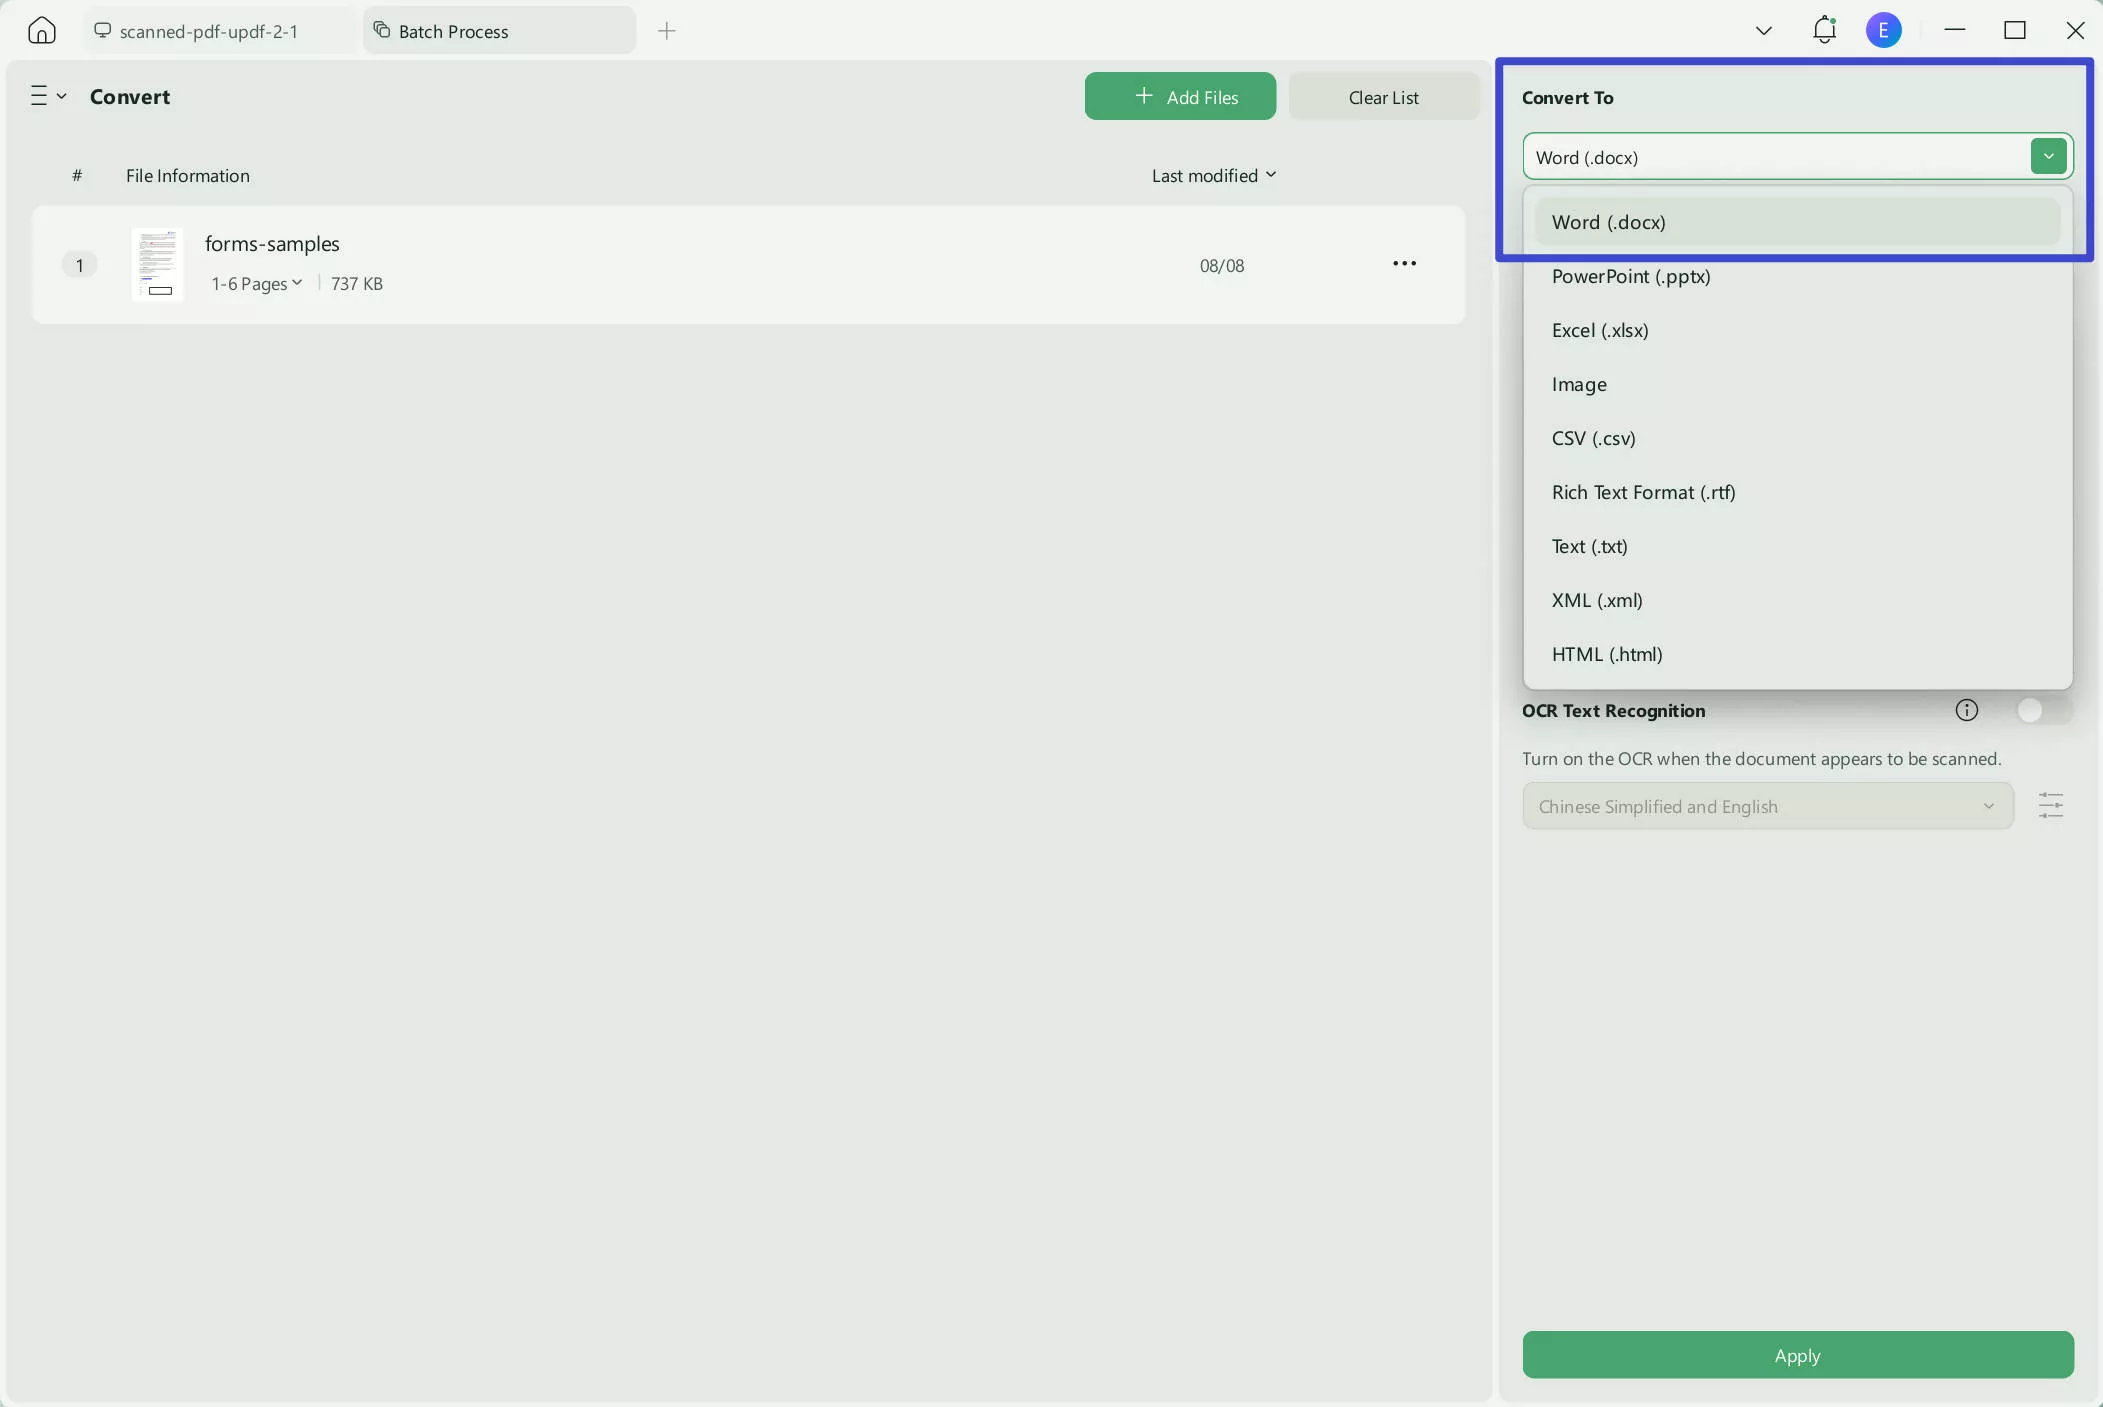Click the Add Files button
Screen dimensions: 2103x1407
click(x=1180, y=97)
